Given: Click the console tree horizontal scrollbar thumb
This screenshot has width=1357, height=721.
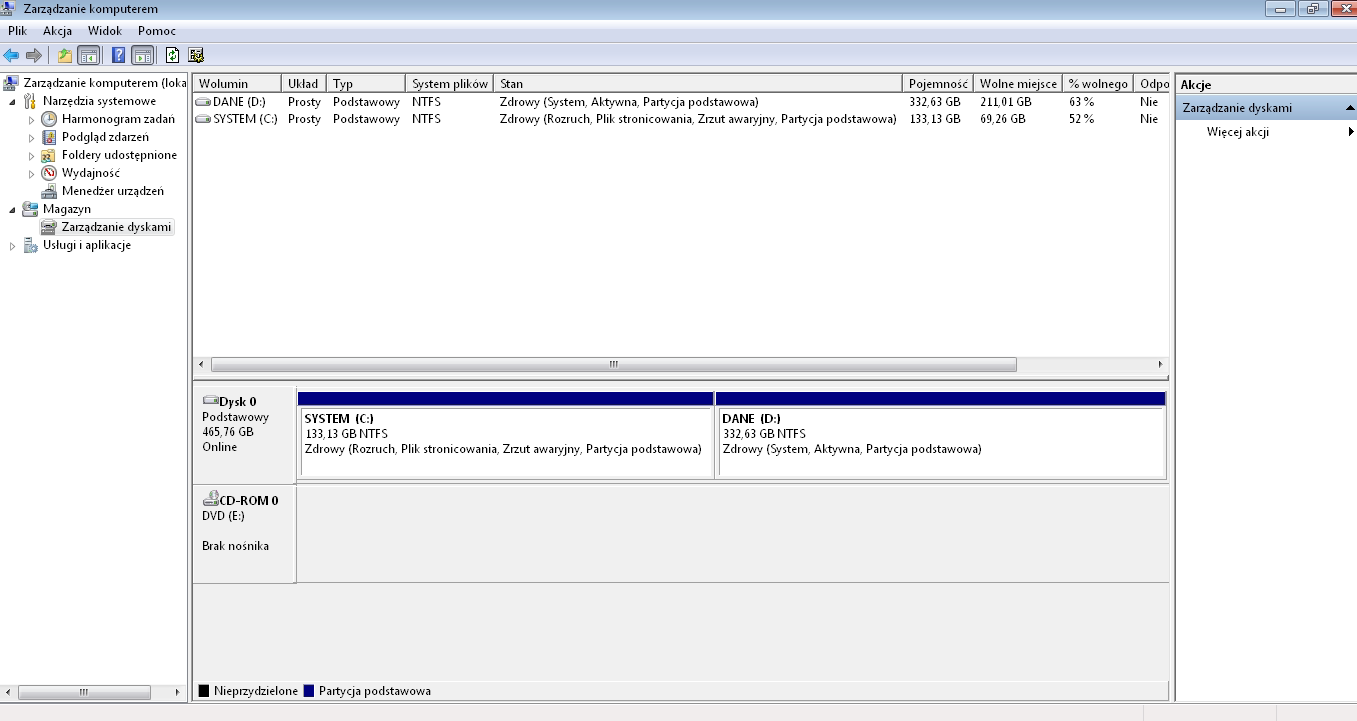Looking at the screenshot, I should (84, 691).
